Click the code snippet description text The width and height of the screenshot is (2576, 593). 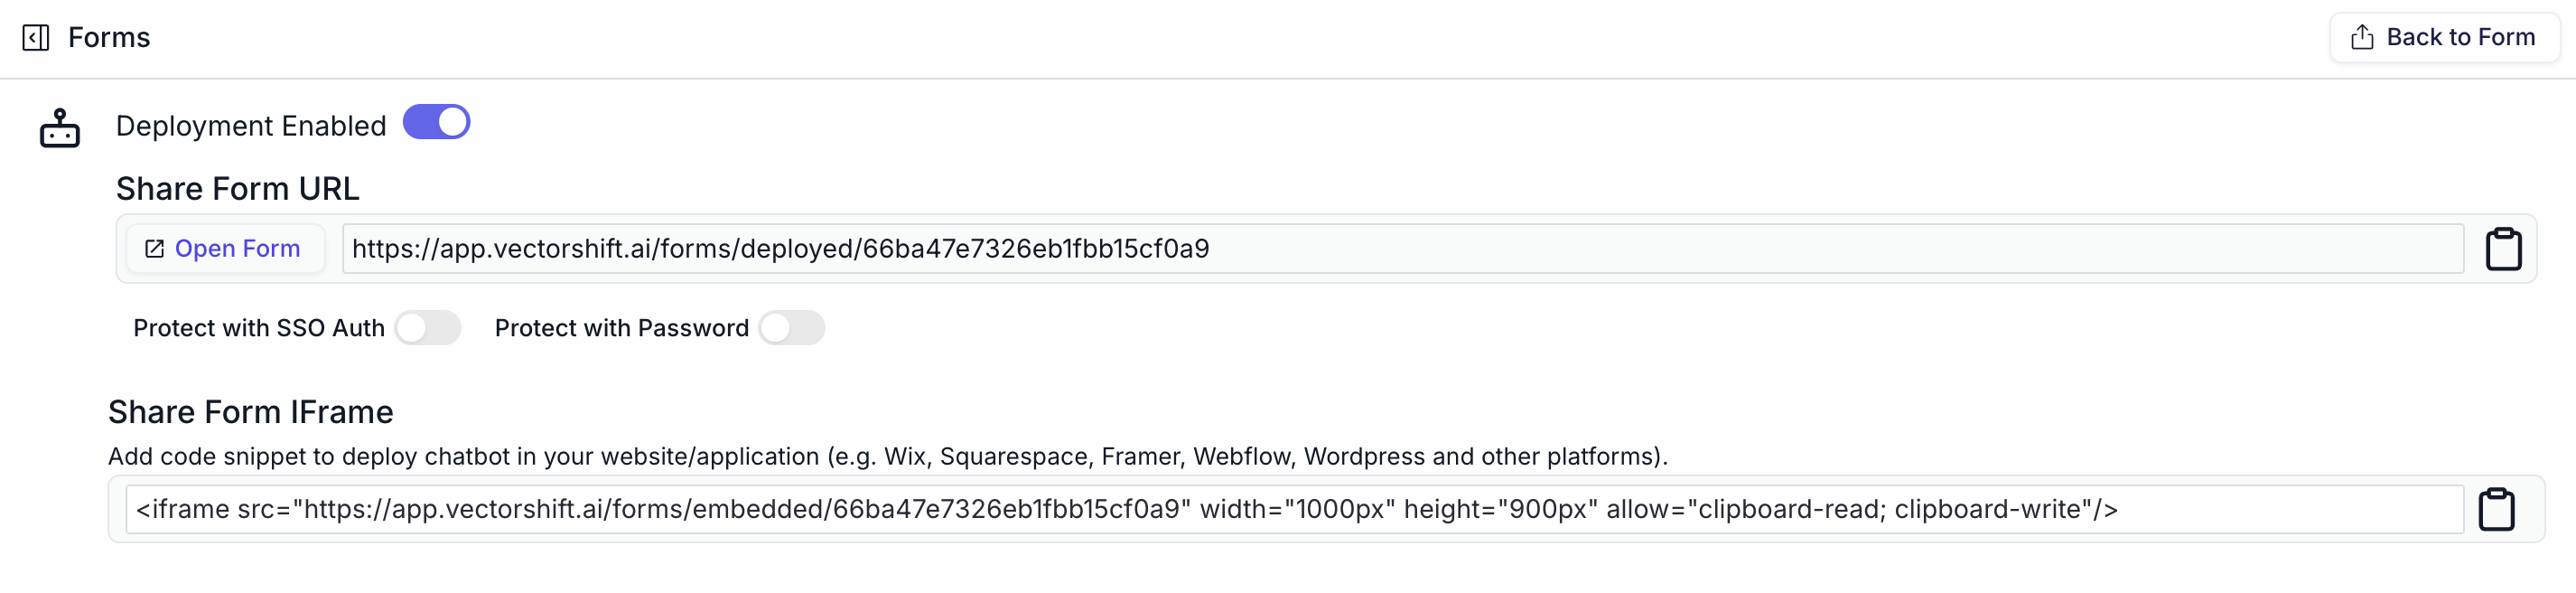tap(887, 457)
